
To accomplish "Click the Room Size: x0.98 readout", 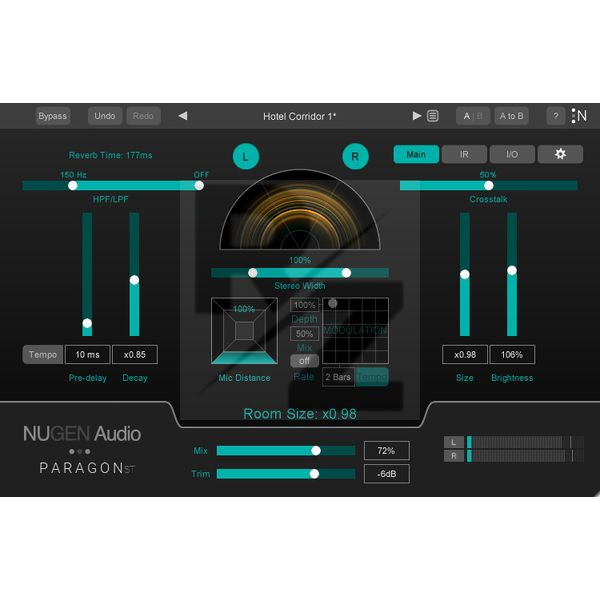I will 300,414.
